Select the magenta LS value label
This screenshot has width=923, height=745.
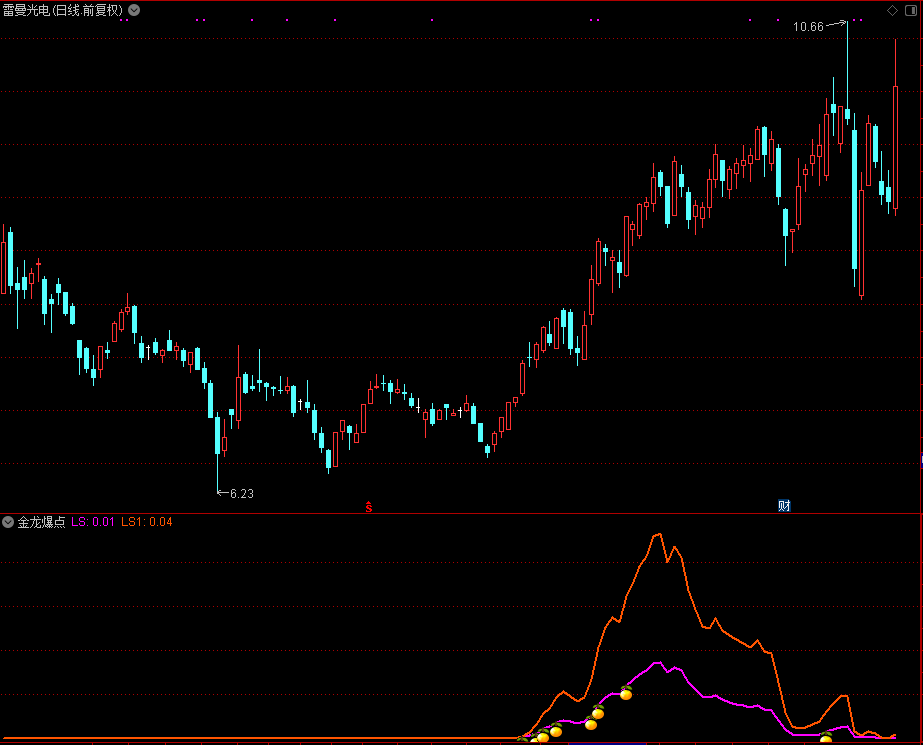pos(93,522)
